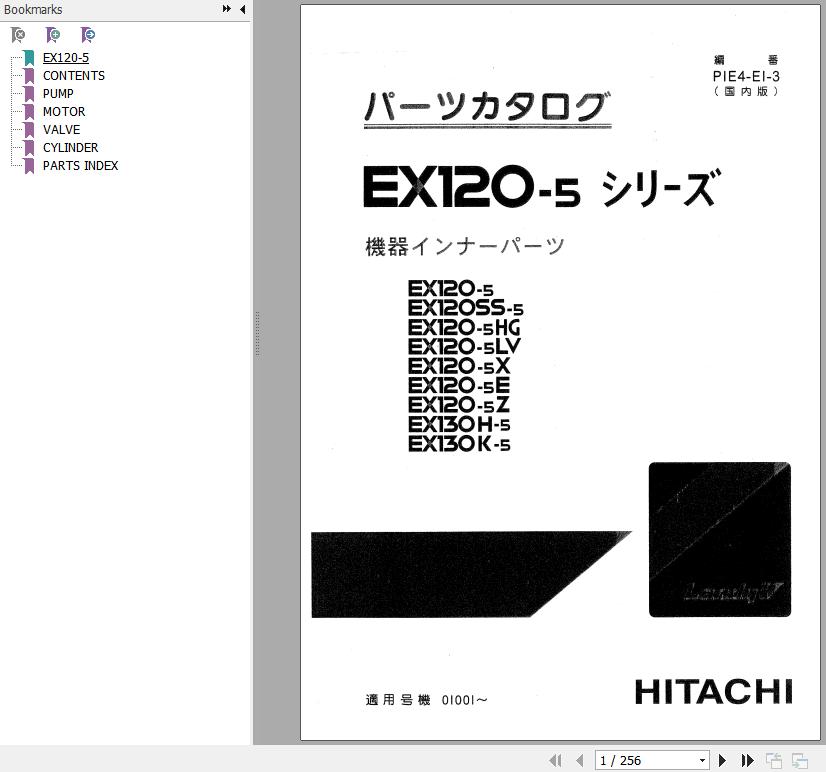The height and width of the screenshot is (772, 826).
Task: Go to the previous page
Action: pyautogui.click(x=579, y=760)
